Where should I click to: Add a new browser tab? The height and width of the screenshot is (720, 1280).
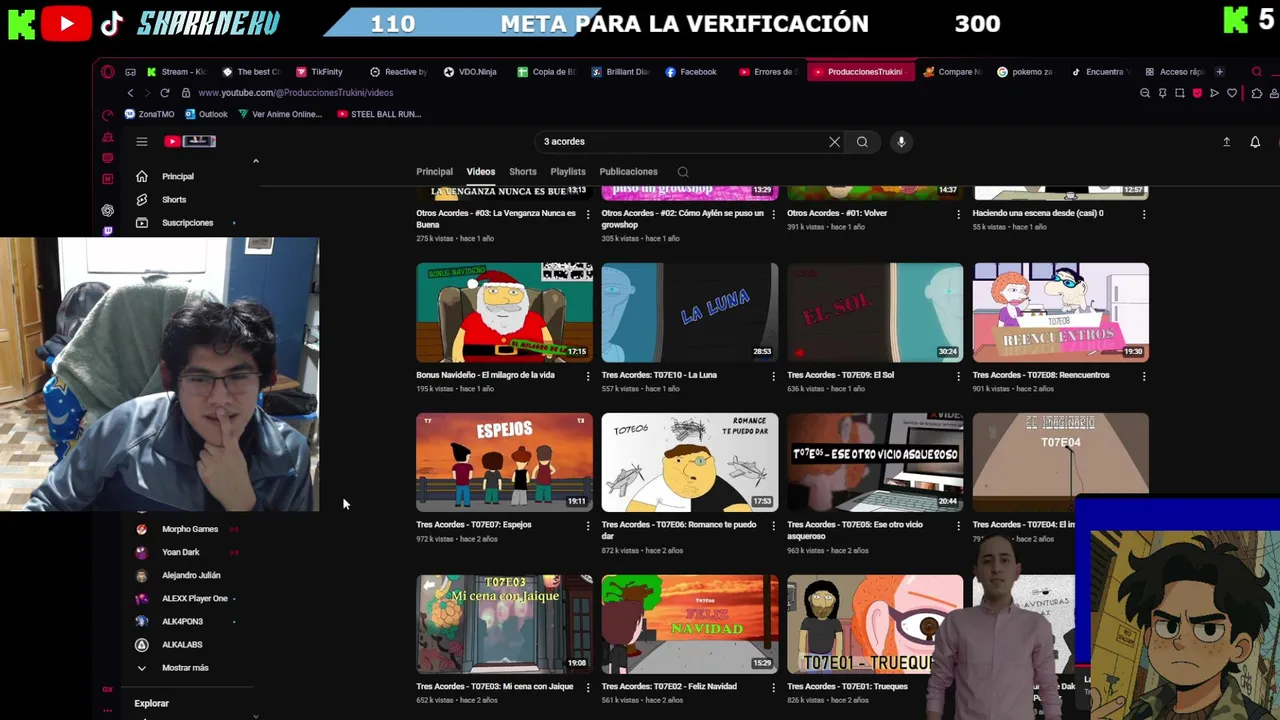click(1219, 72)
